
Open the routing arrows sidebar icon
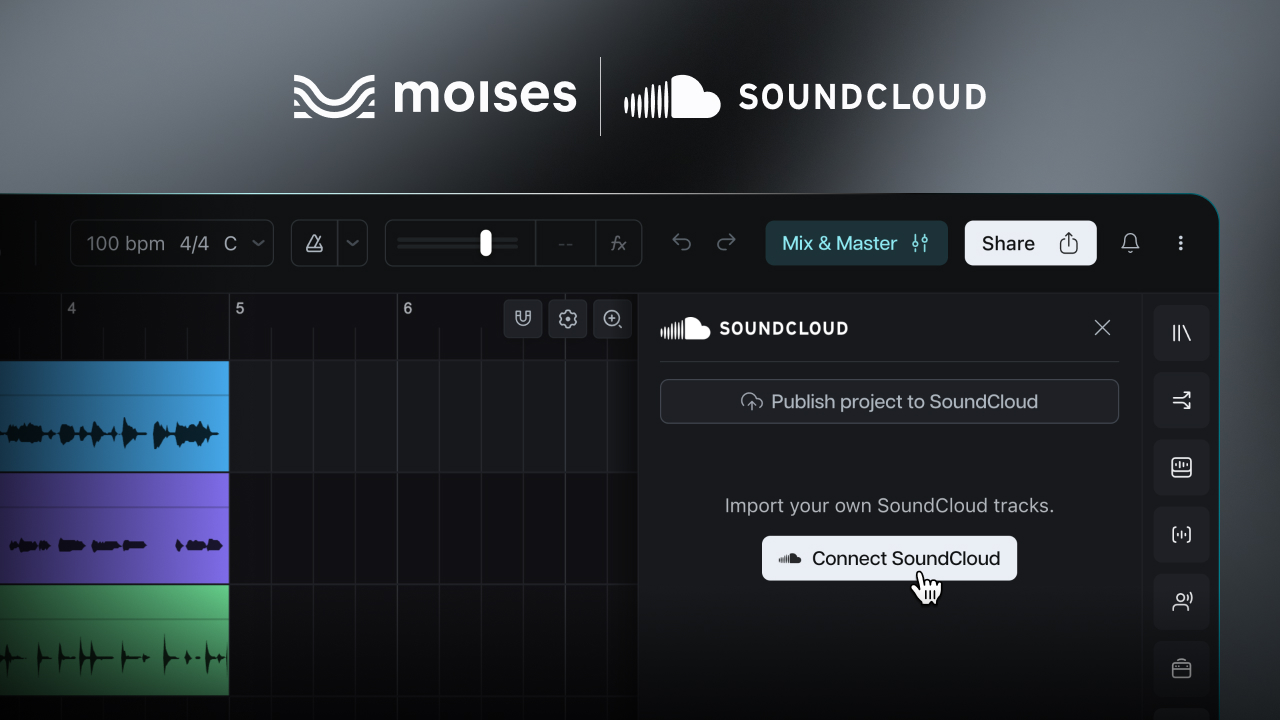[1181, 400]
